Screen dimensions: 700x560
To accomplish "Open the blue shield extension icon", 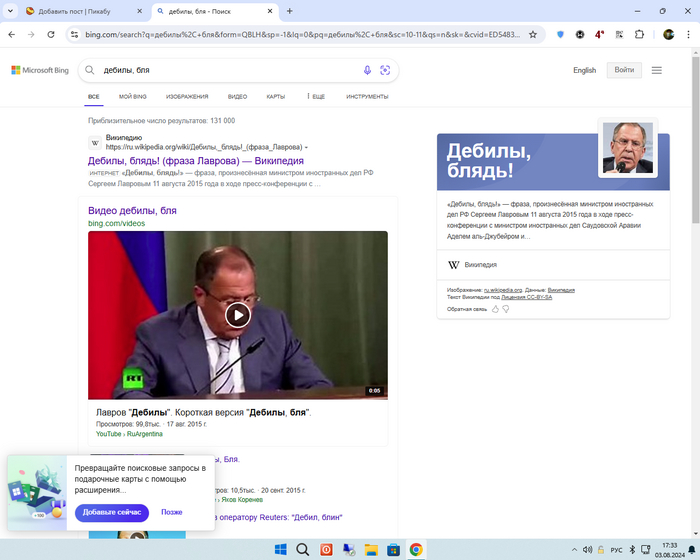I will (560, 34).
